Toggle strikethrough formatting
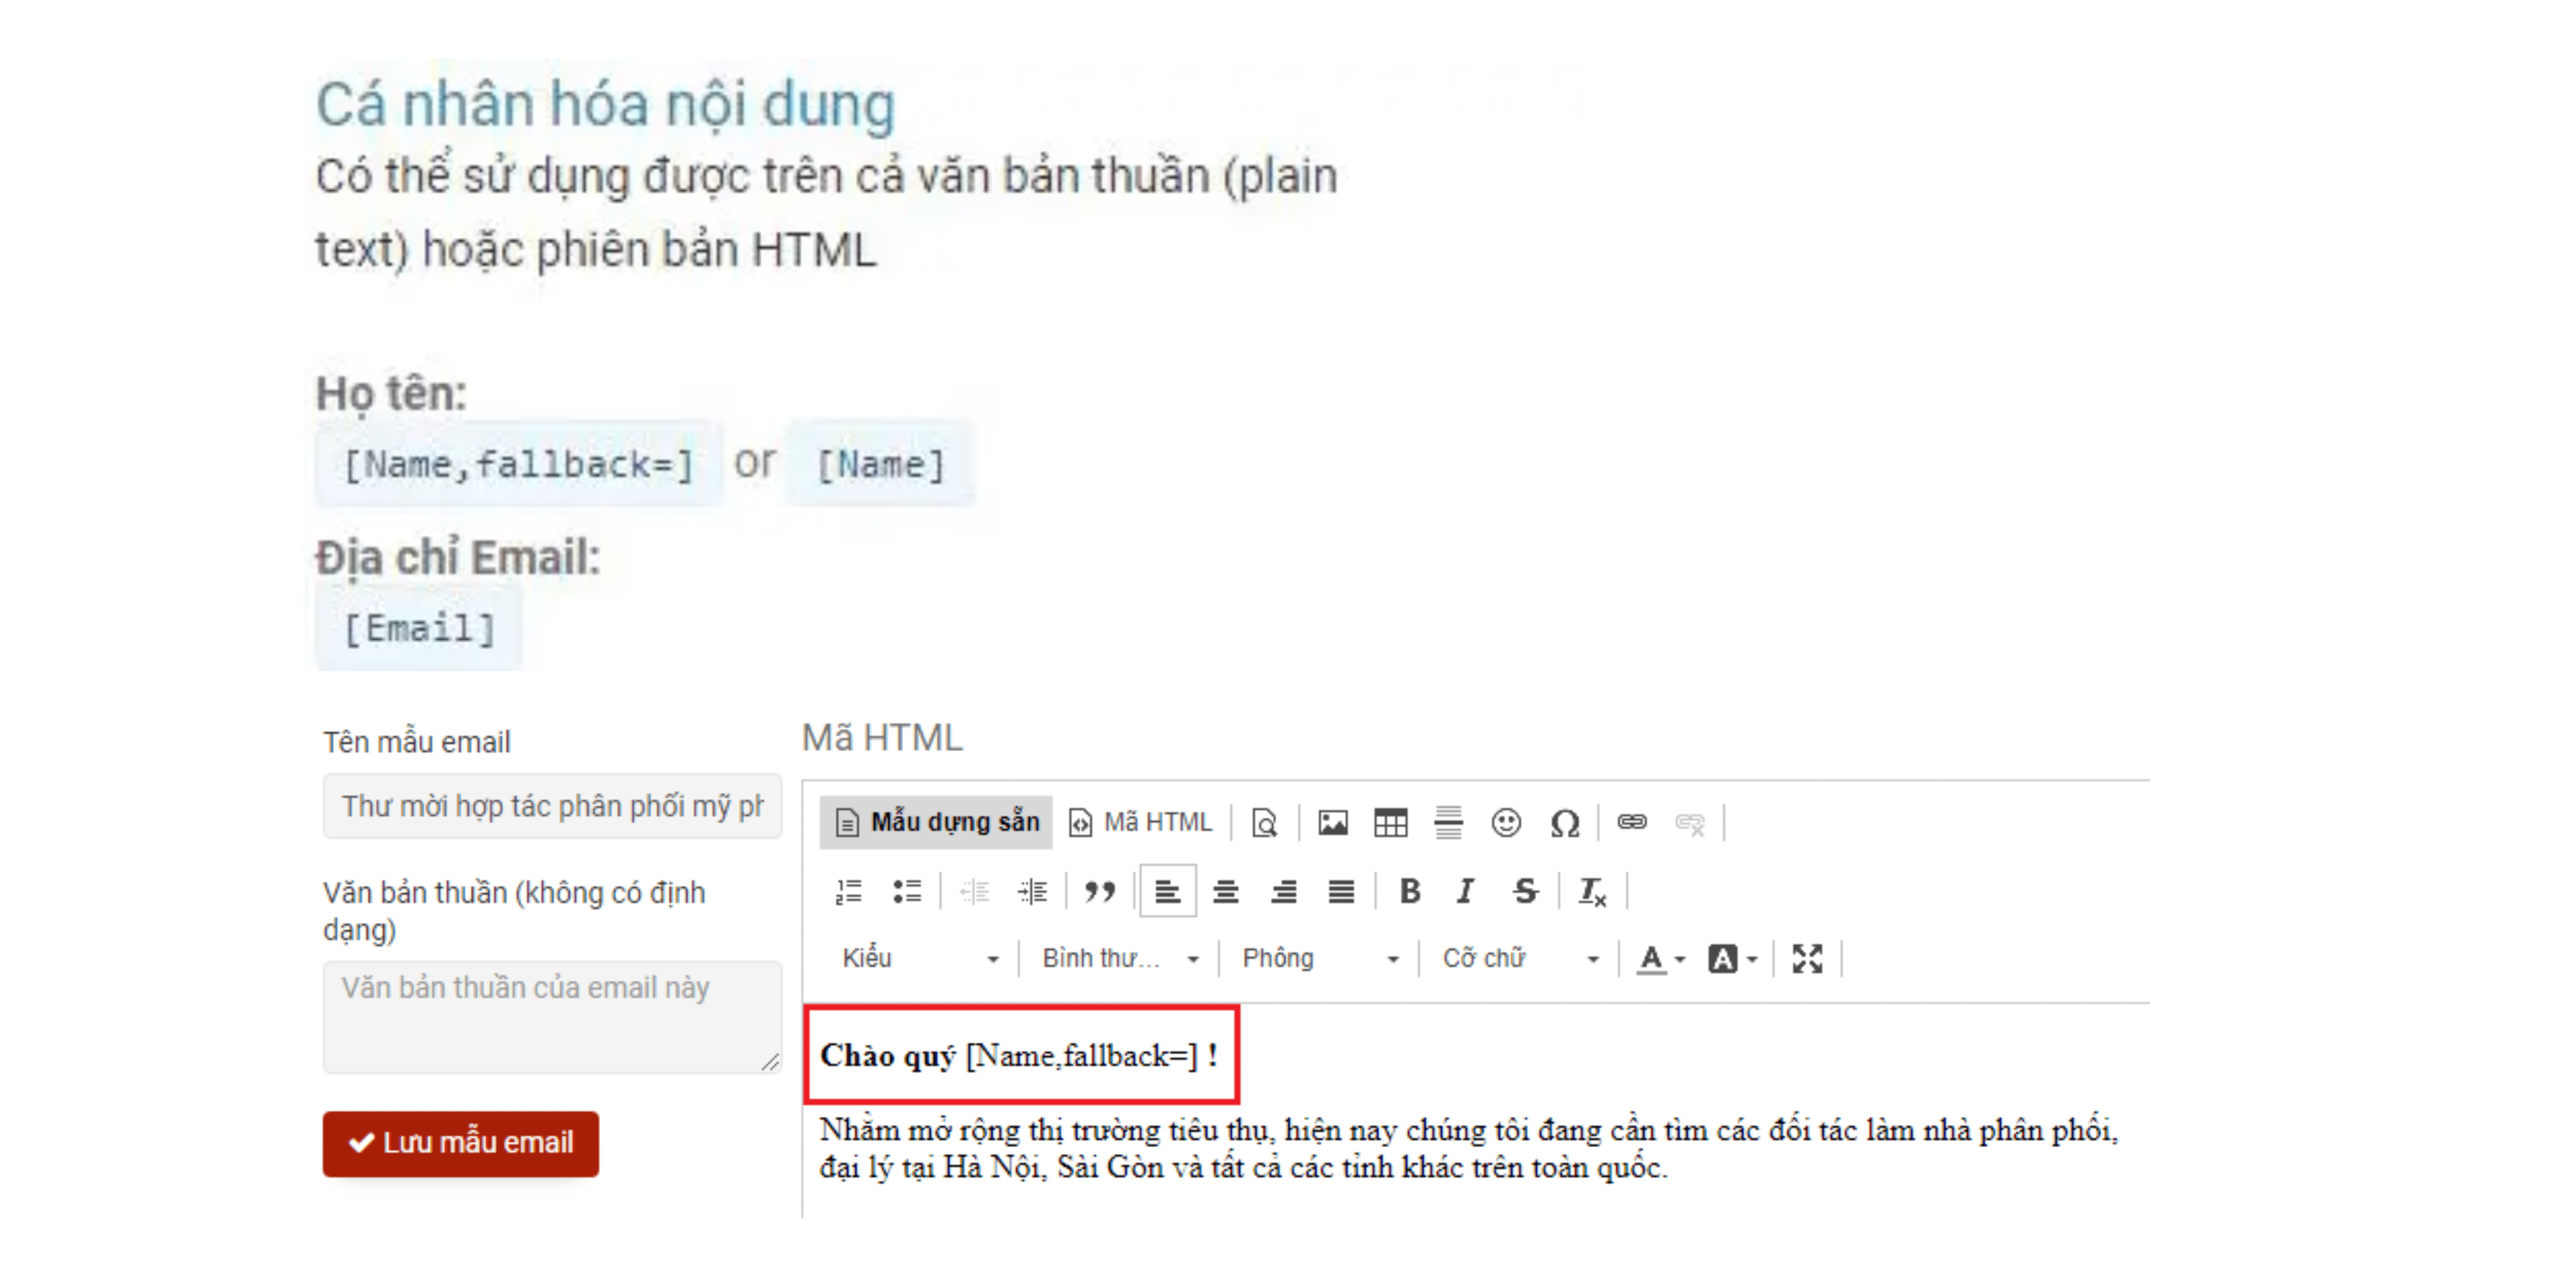This screenshot has width=2576, height=1288. [1525, 891]
